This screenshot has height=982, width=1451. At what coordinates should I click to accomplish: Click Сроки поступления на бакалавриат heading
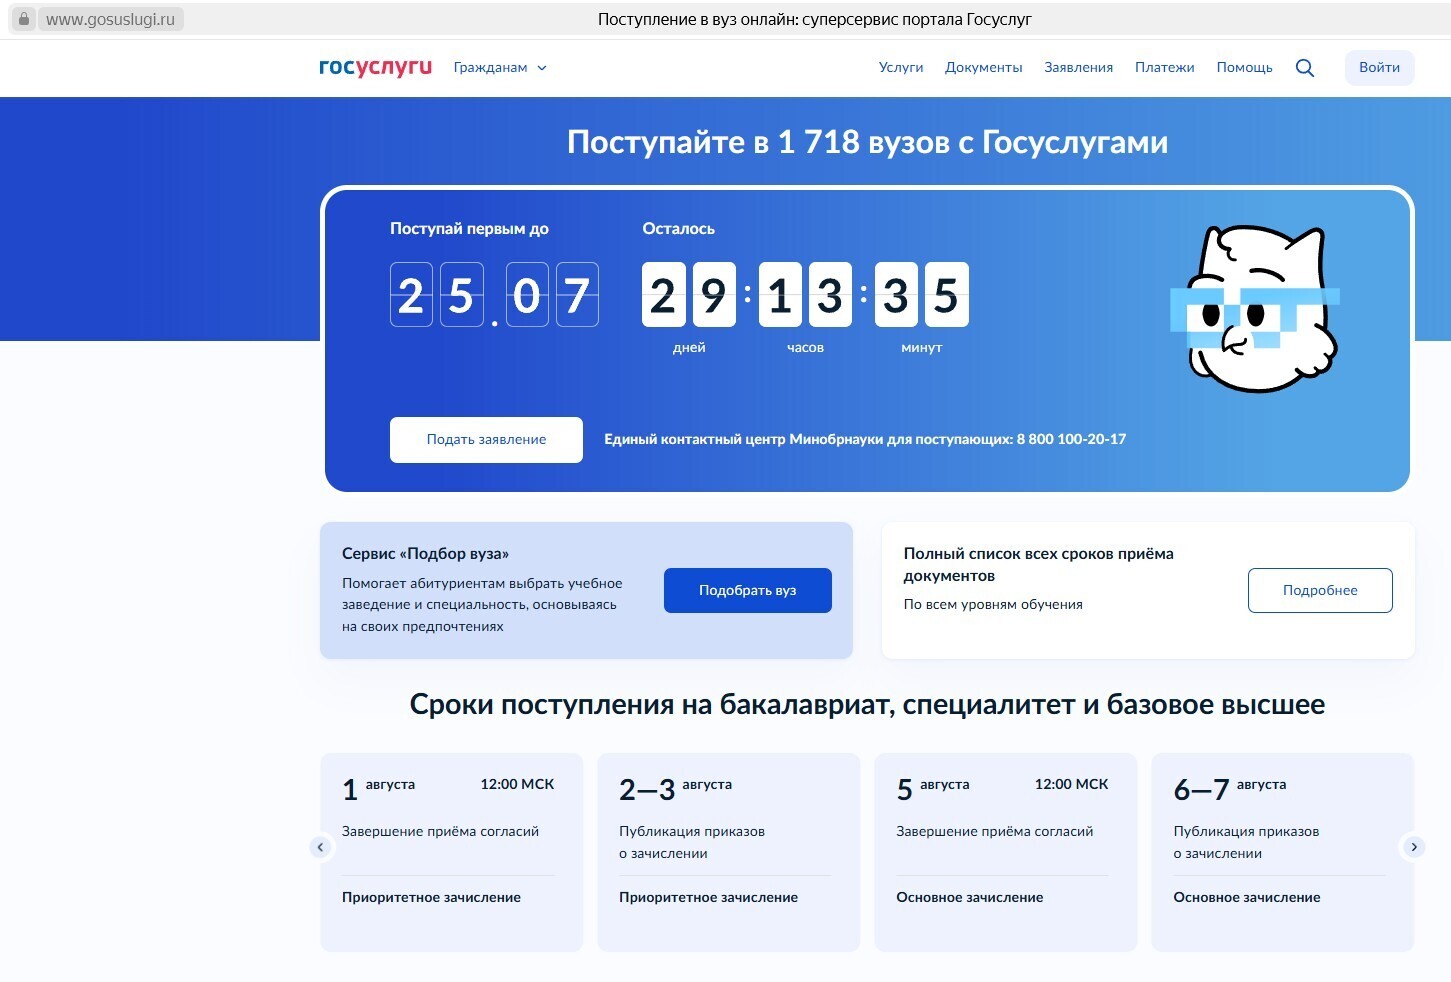click(867, 705)
